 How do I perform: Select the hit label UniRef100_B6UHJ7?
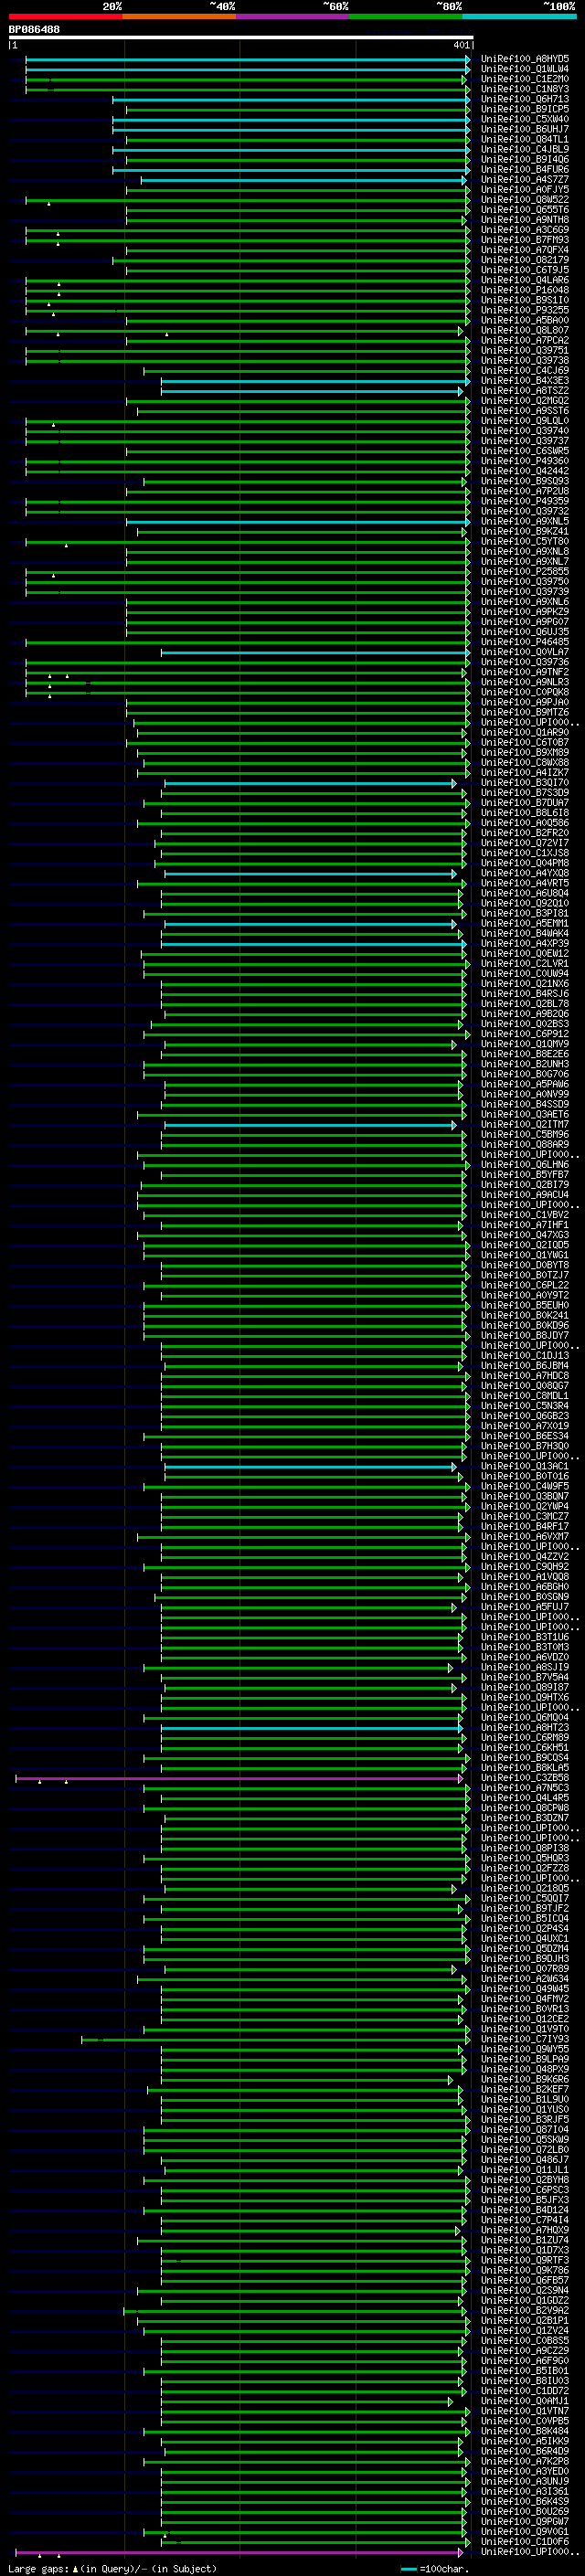click(x=525, y=129)
